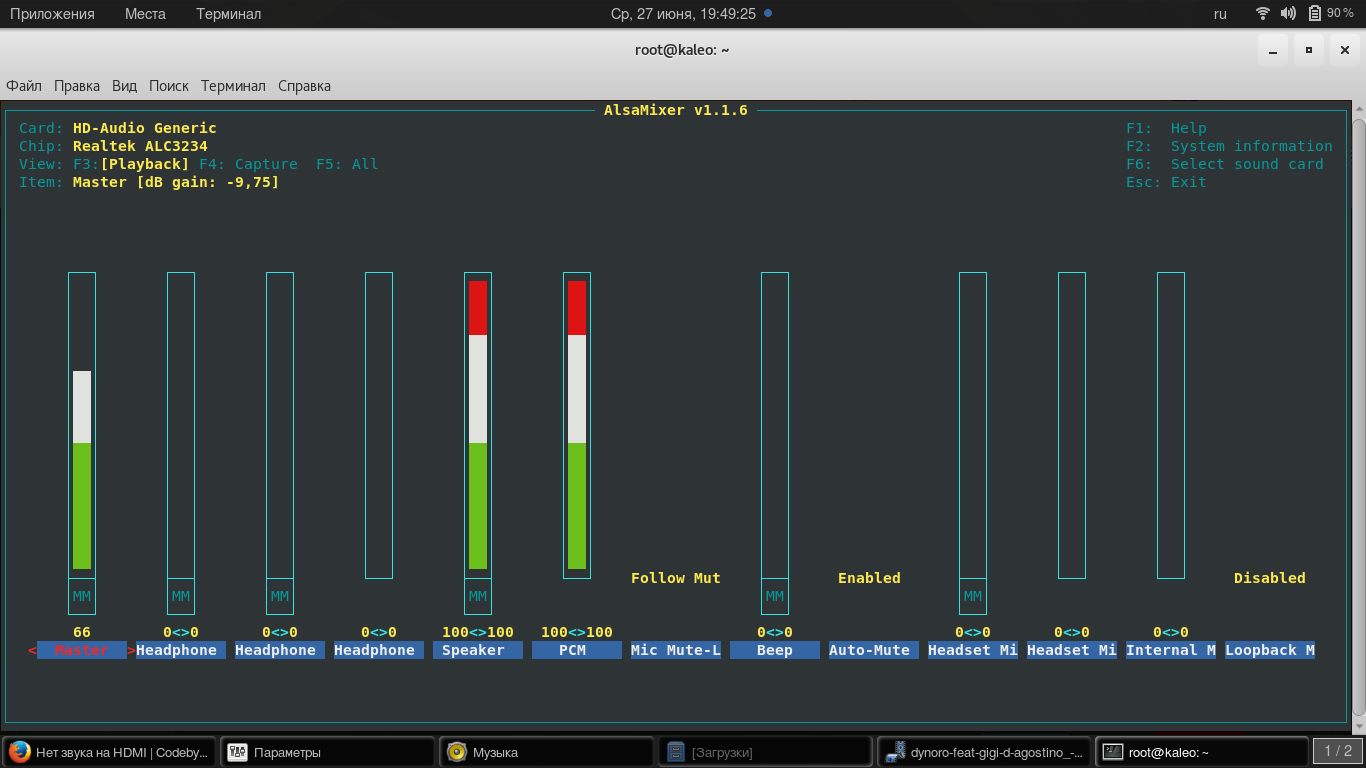Switch to Параметры window in taskbar
The image size is (1366, 768).
tap(329, 752)
